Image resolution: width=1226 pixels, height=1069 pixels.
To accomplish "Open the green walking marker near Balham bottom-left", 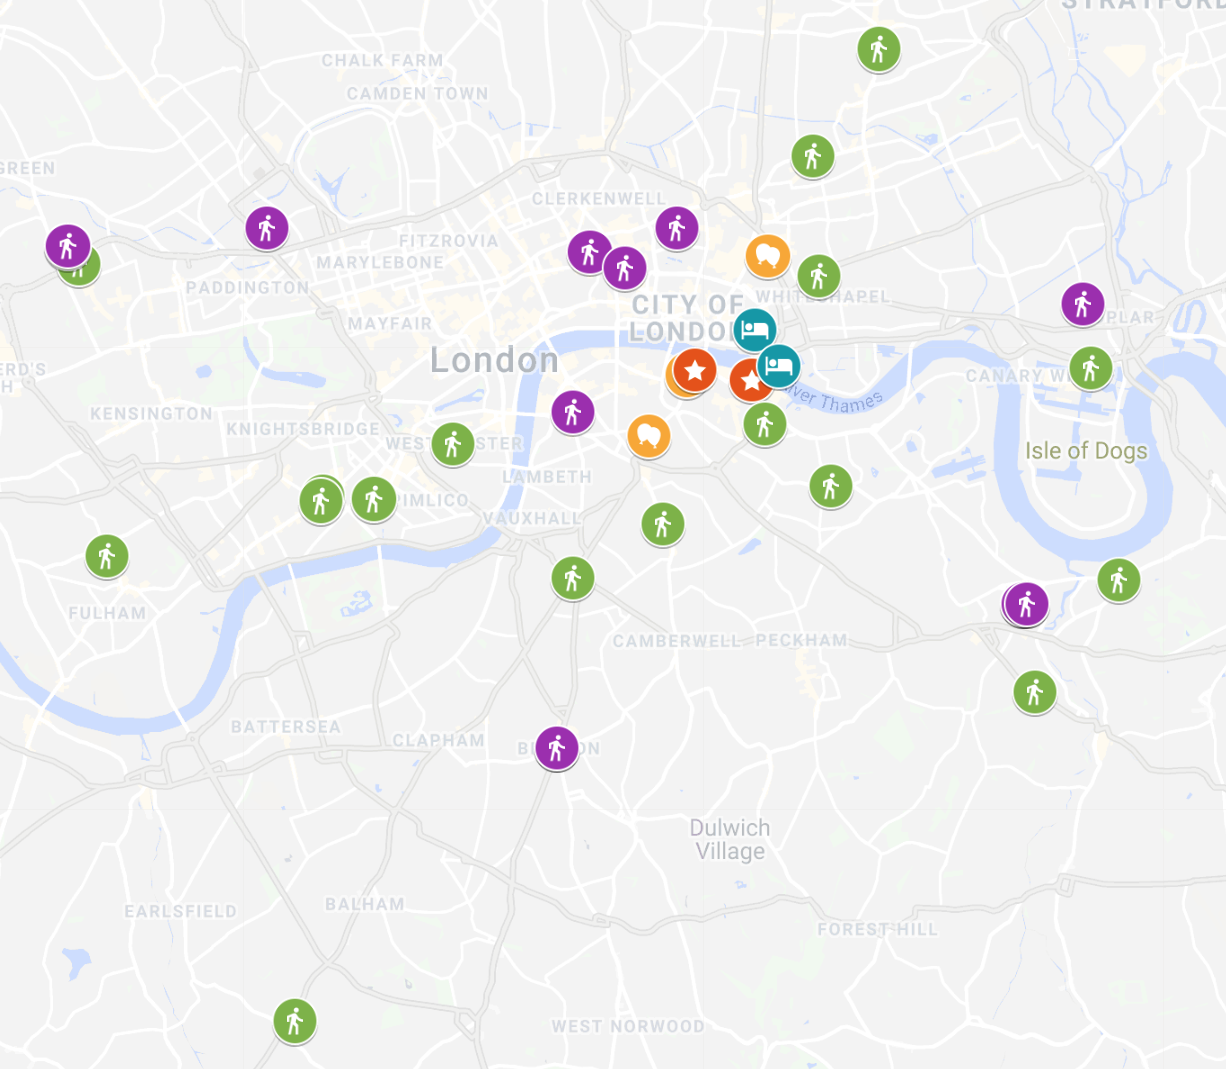I will pyautogui.click(x=295, y=1021).
